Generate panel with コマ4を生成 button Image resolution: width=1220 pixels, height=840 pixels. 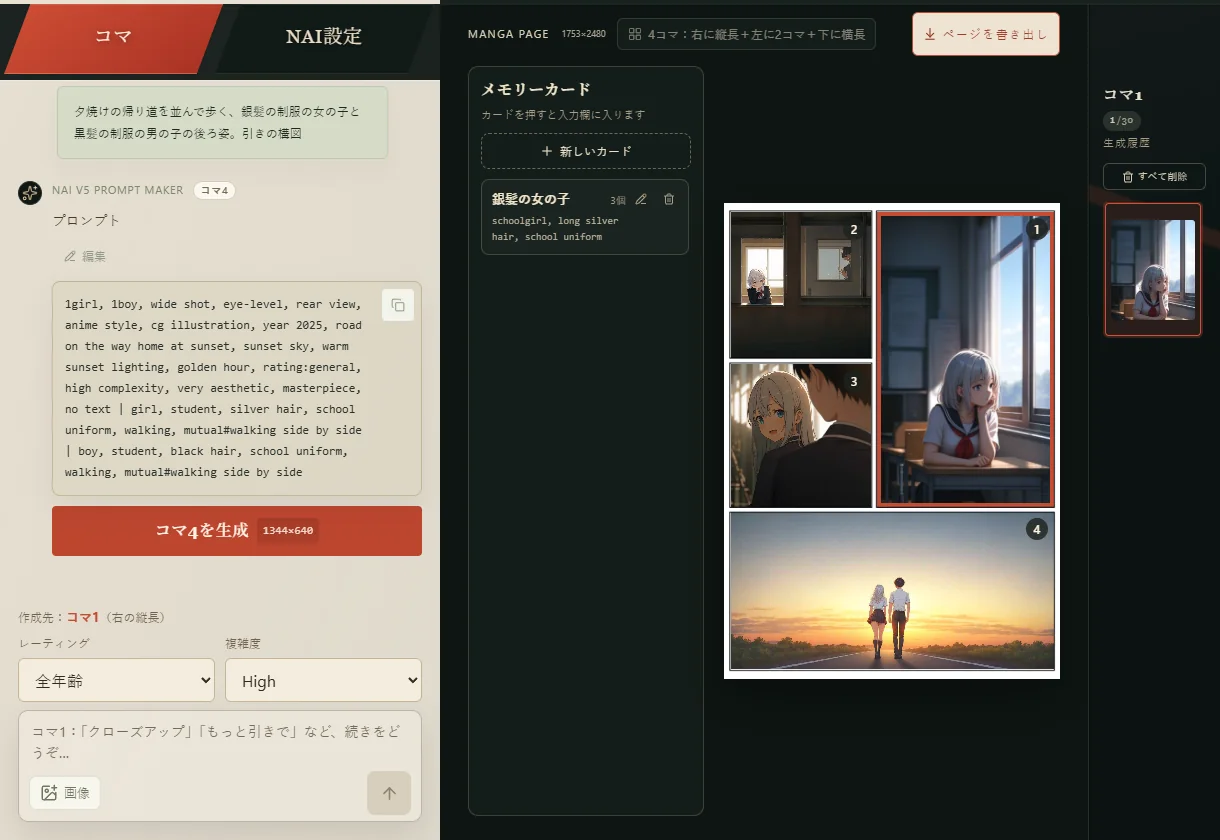pos(237,530)
